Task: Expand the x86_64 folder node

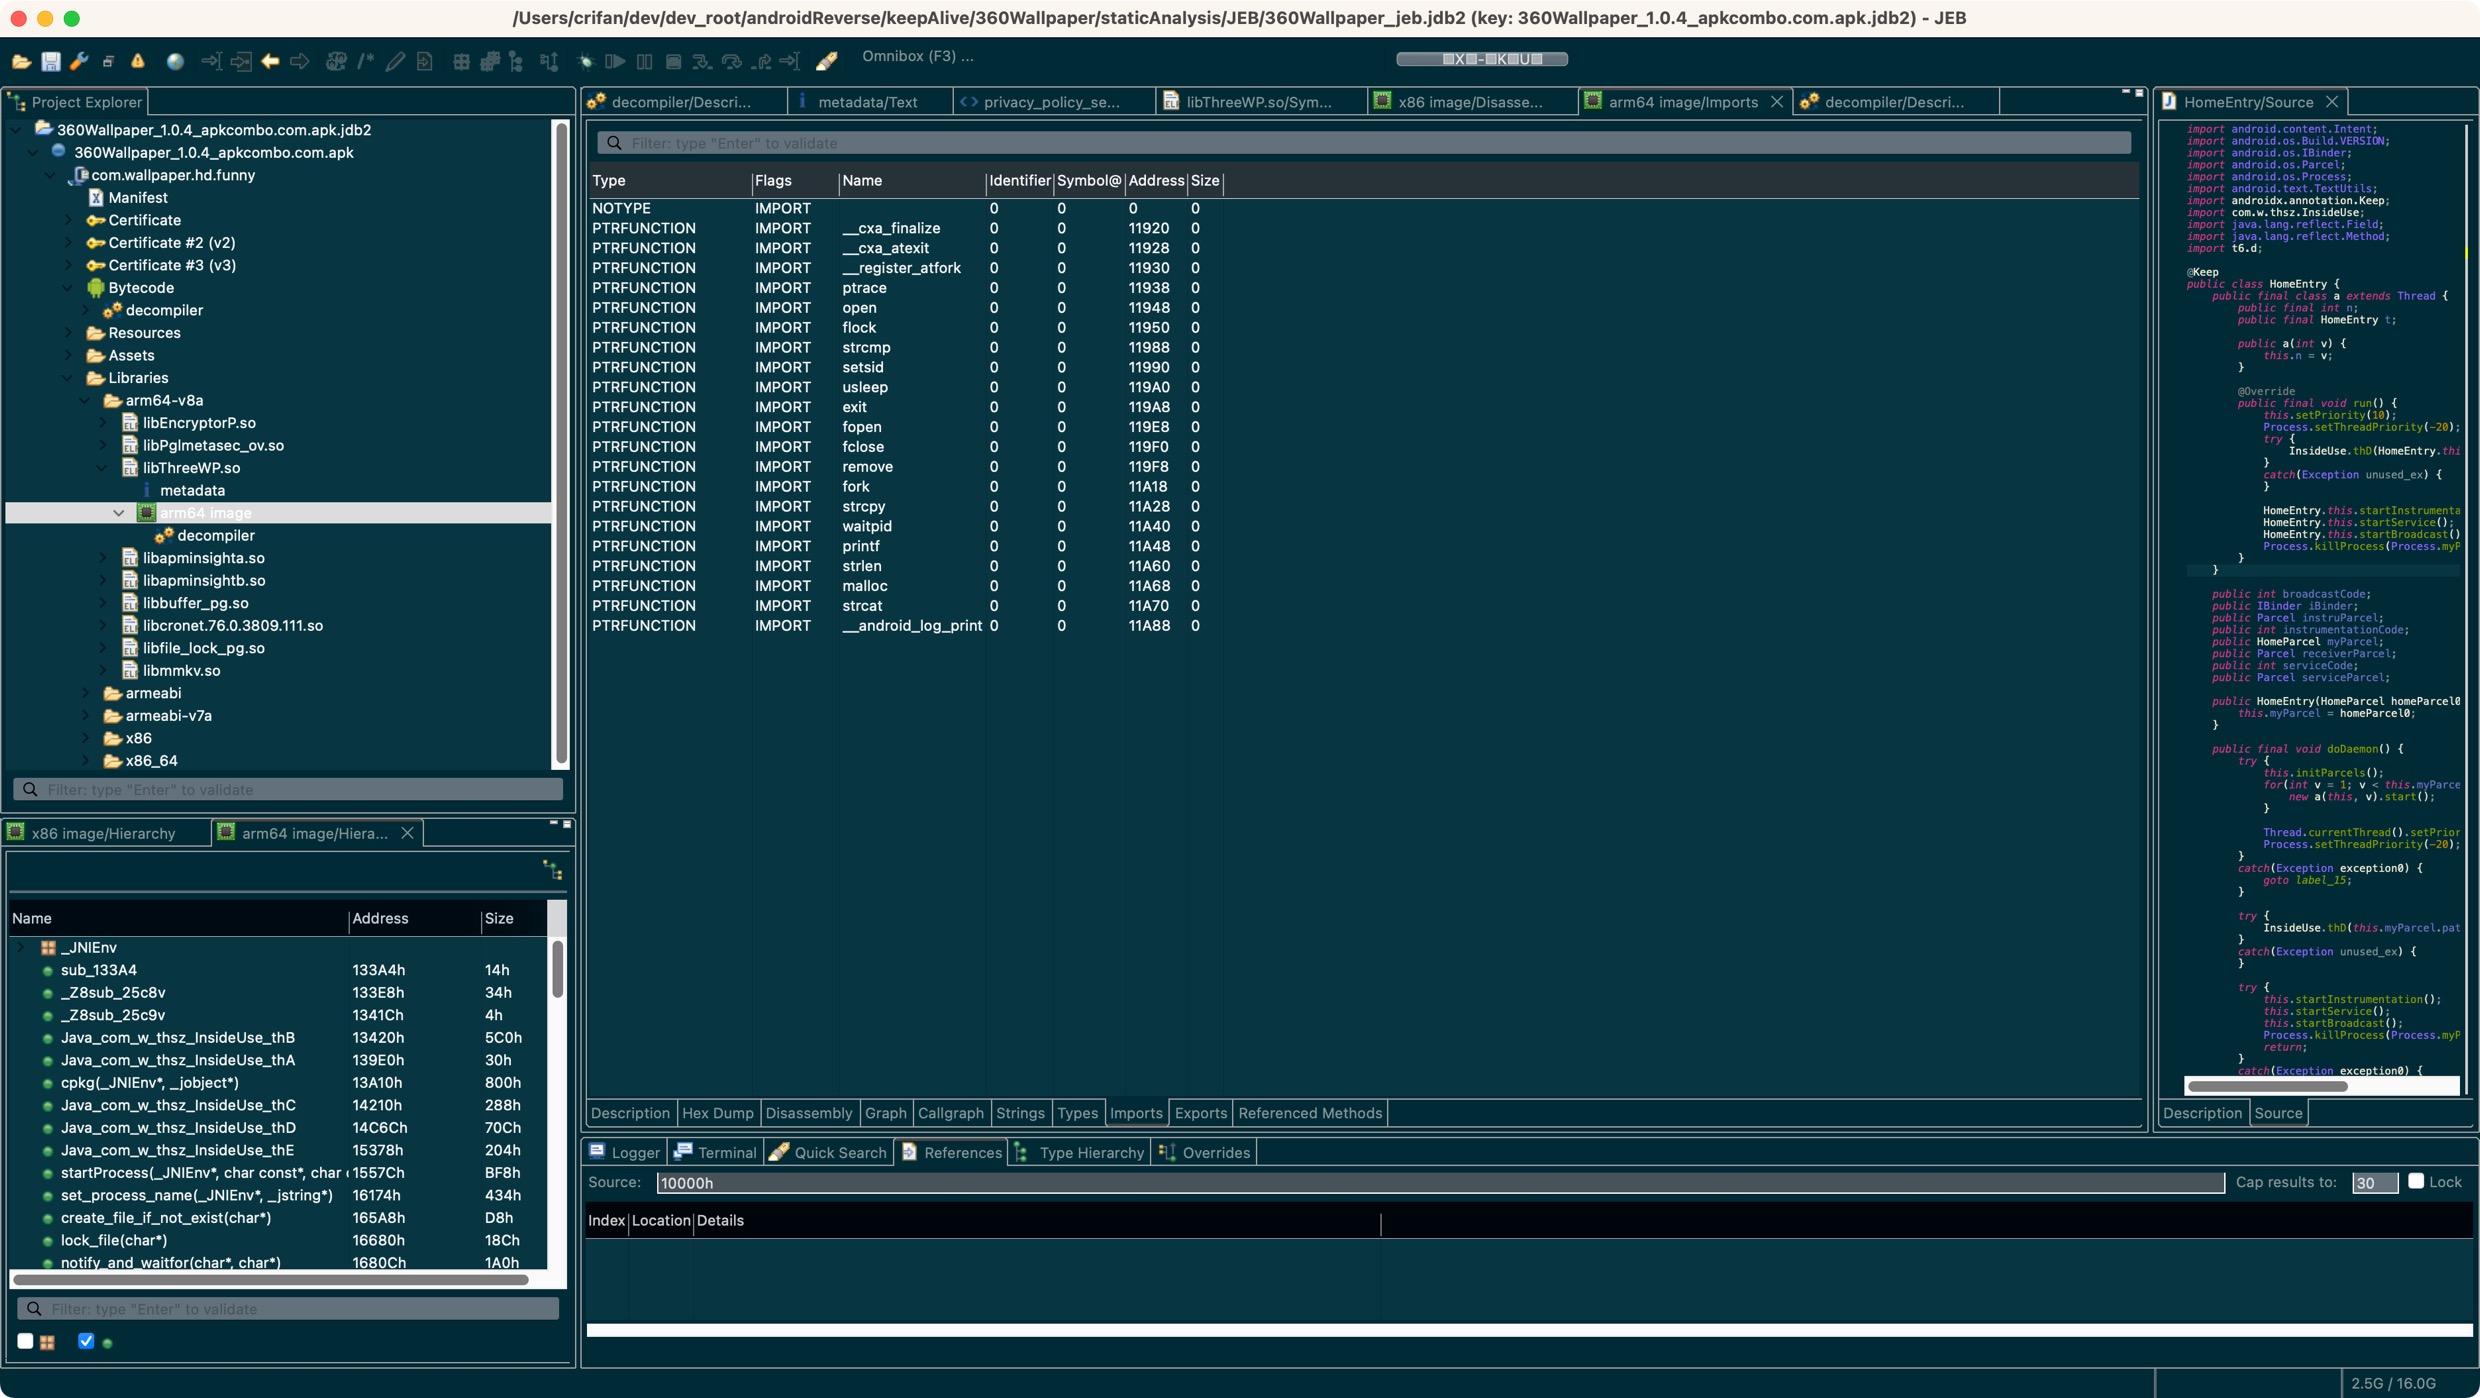Action: pyautogui.click(x=85, y=761)
